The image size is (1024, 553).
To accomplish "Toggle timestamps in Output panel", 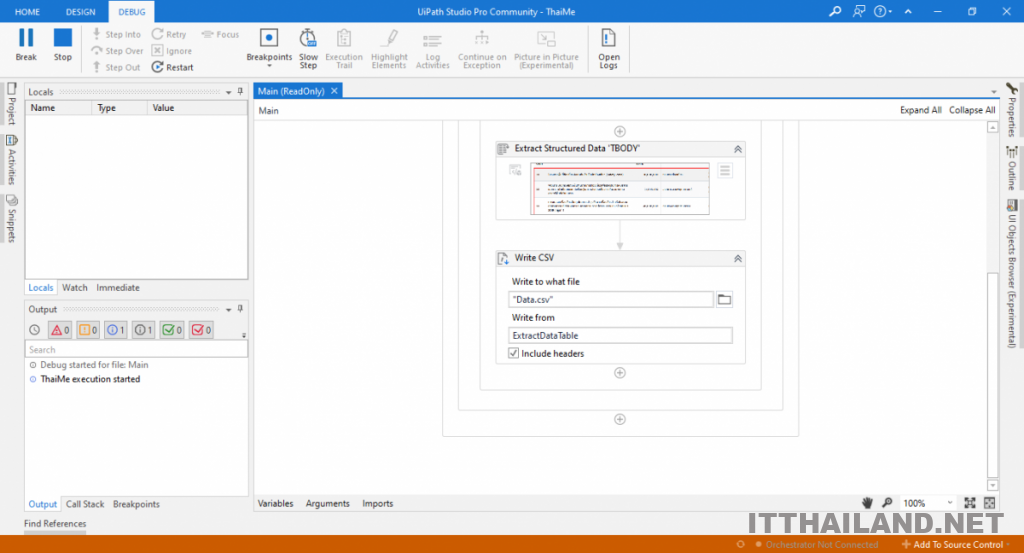I will tap(35, 330).
